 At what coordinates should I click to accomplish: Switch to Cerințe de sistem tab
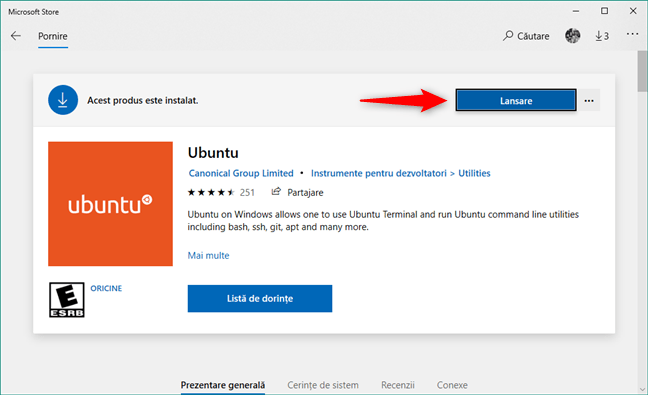tap(323, 385)
